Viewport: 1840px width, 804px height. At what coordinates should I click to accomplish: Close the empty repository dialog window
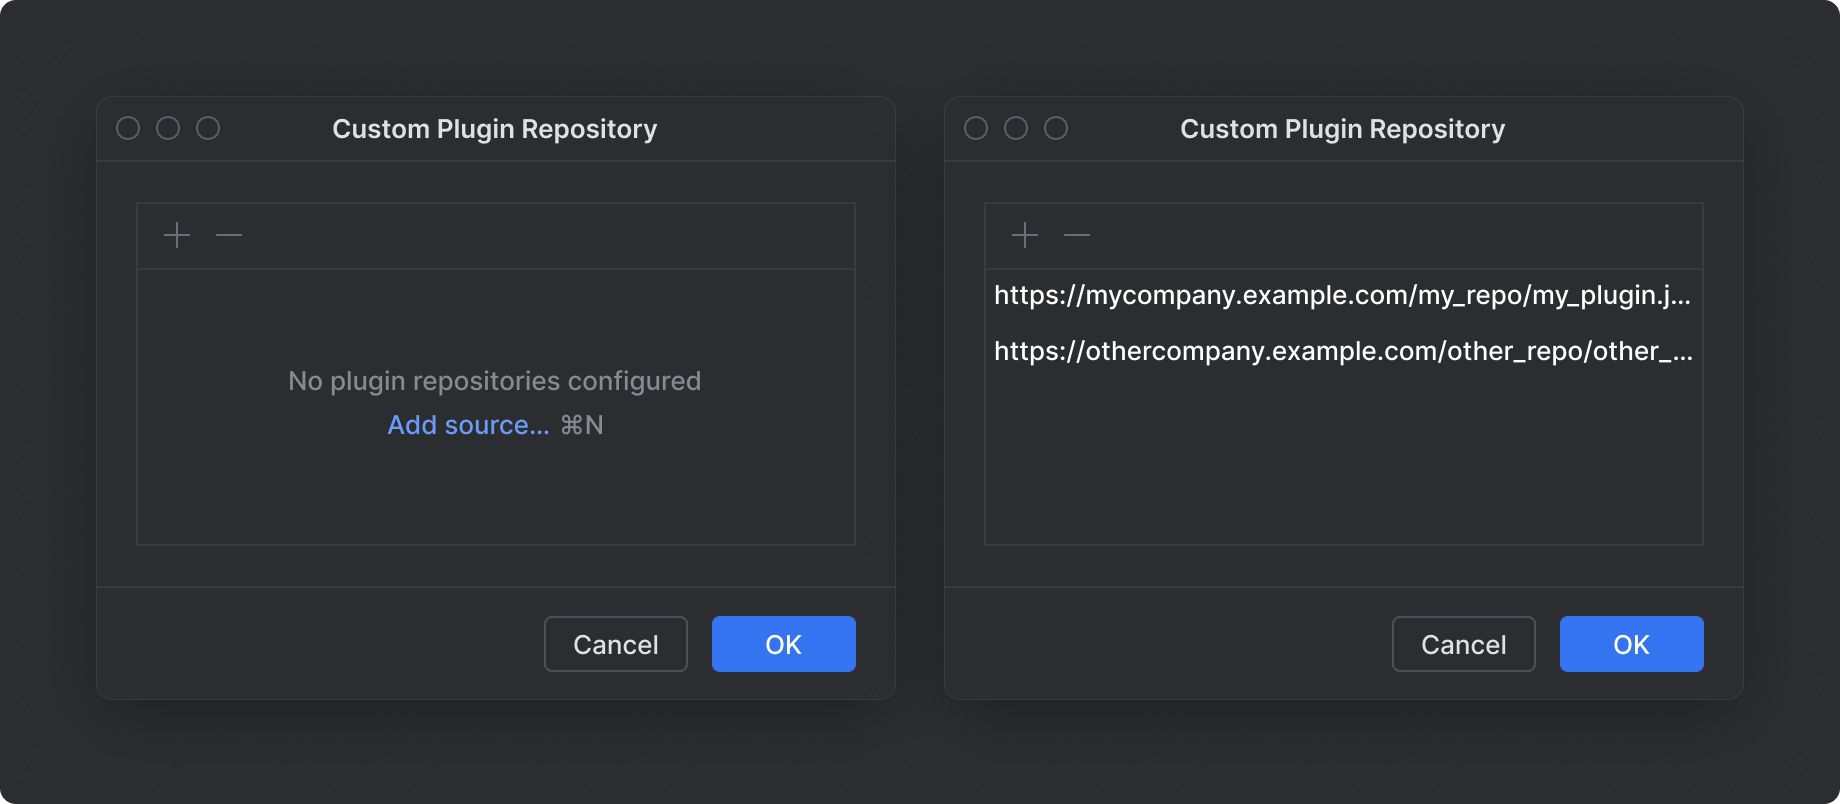(128, 128)
